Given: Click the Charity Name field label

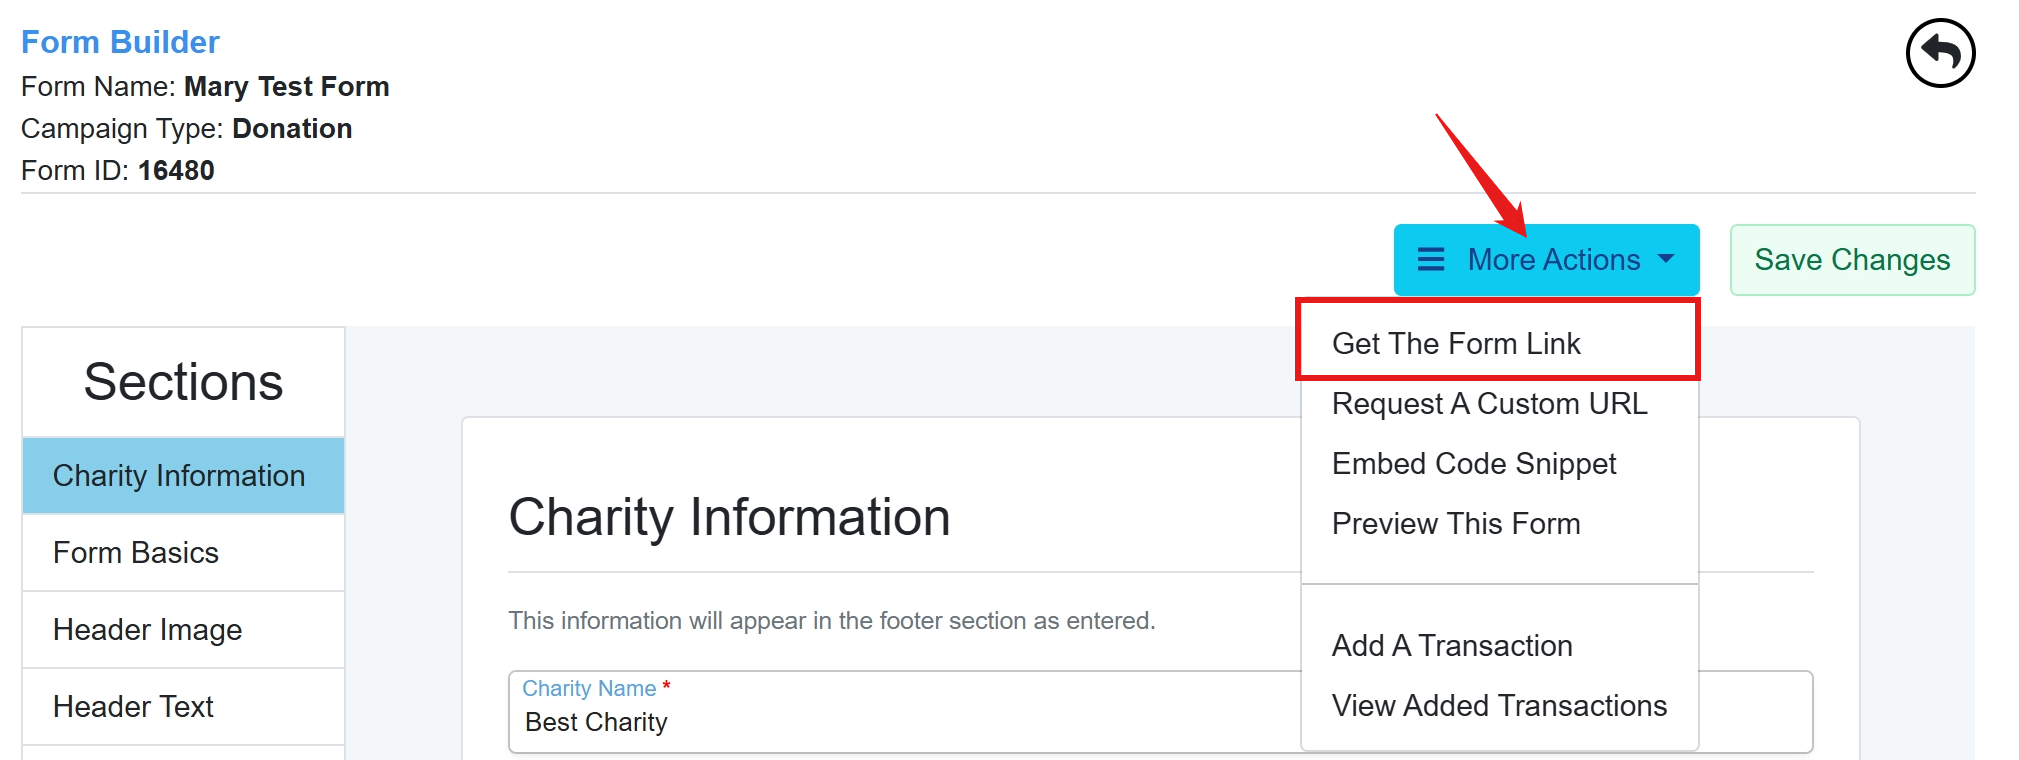Looking at the screenshot, I should click(x=589, y=688).
